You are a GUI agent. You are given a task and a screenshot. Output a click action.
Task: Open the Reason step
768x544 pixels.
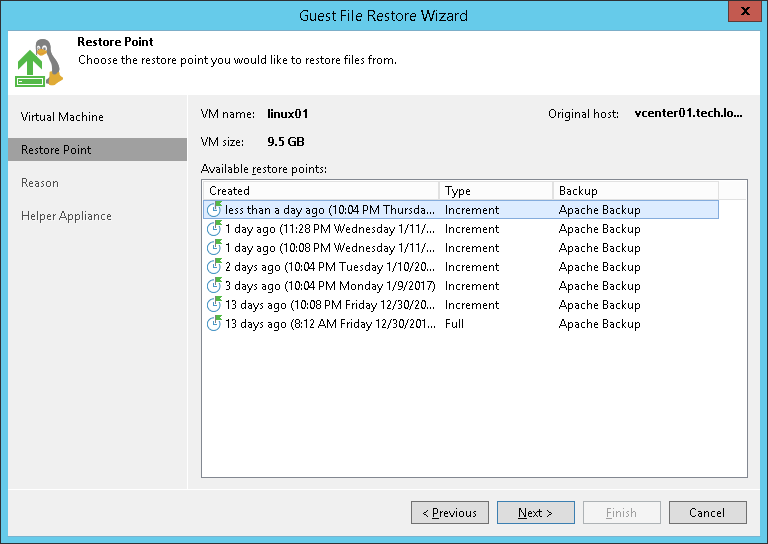40,183
